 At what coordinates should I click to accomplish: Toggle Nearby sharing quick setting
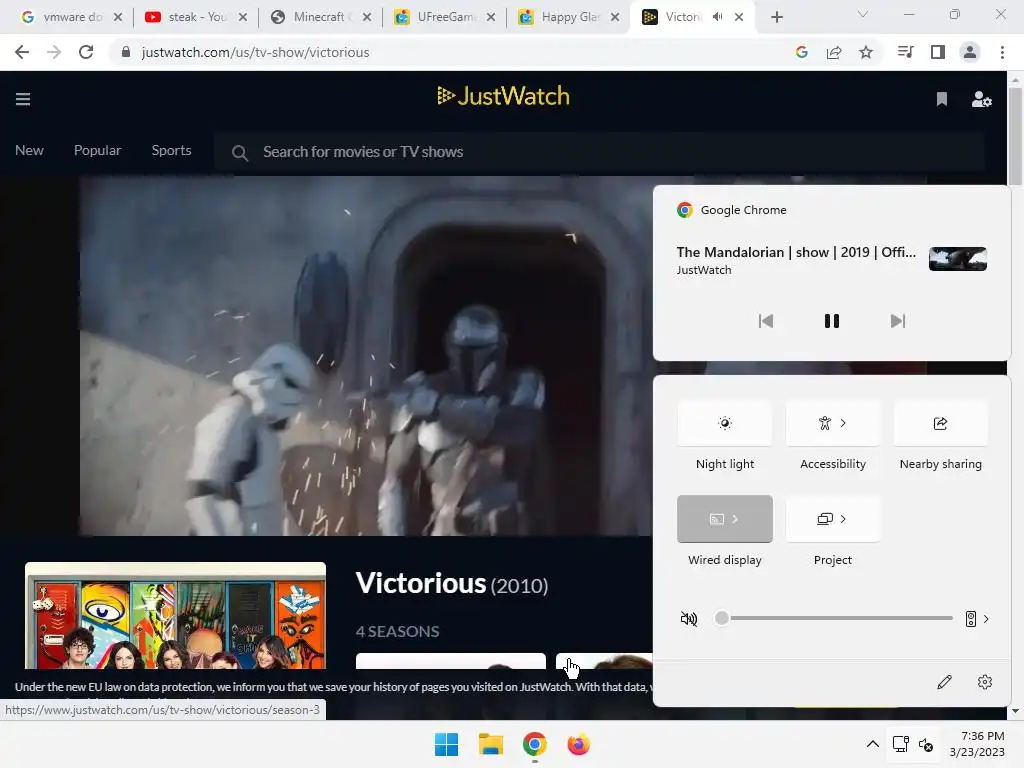point(940,423)
